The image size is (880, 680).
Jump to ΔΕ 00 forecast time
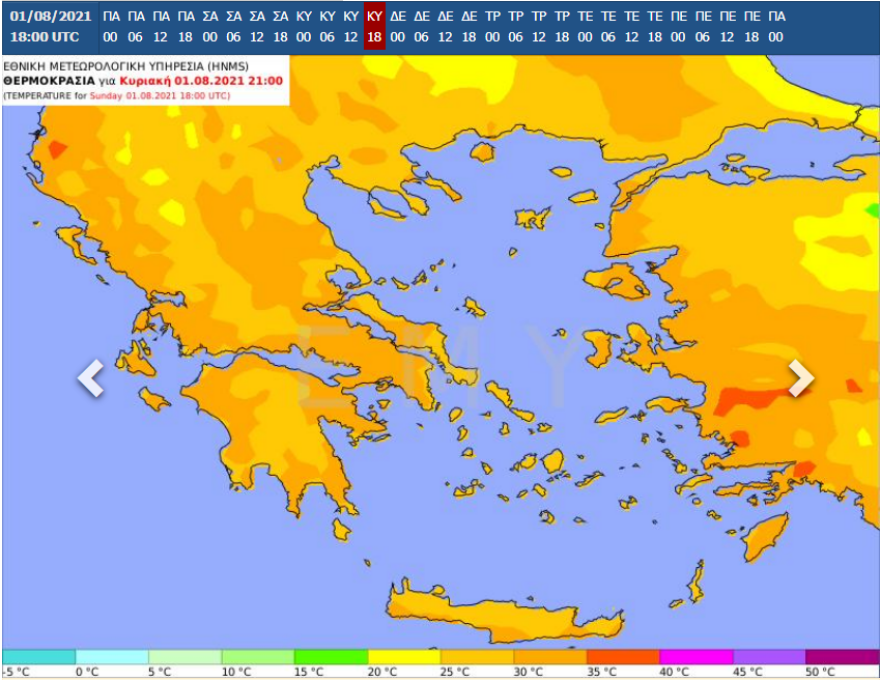coord(398,27)
